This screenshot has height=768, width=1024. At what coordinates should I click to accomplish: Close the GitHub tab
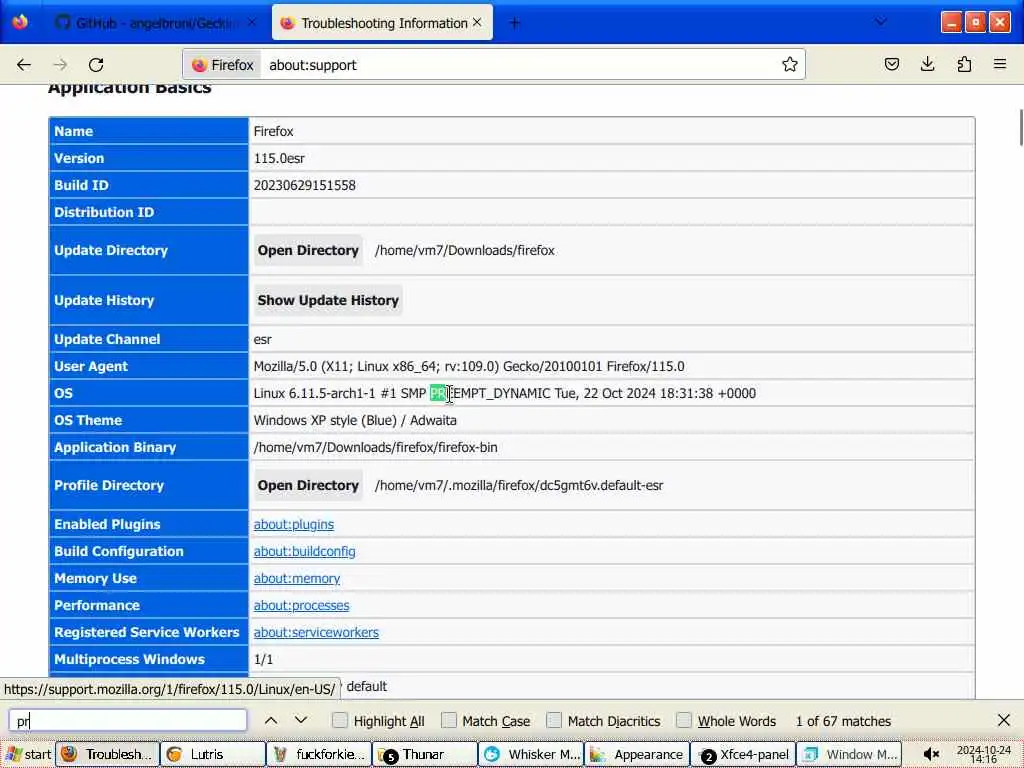pos(252,23)
